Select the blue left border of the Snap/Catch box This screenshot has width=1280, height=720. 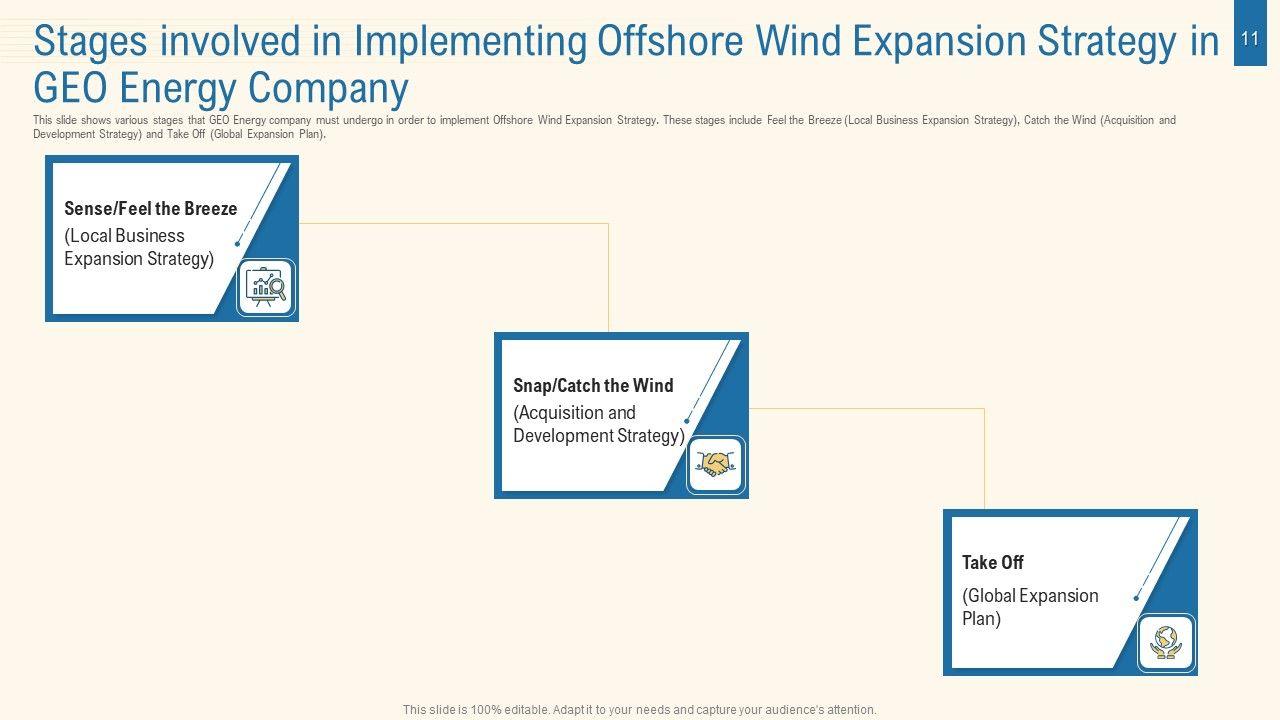pos(497,415)
